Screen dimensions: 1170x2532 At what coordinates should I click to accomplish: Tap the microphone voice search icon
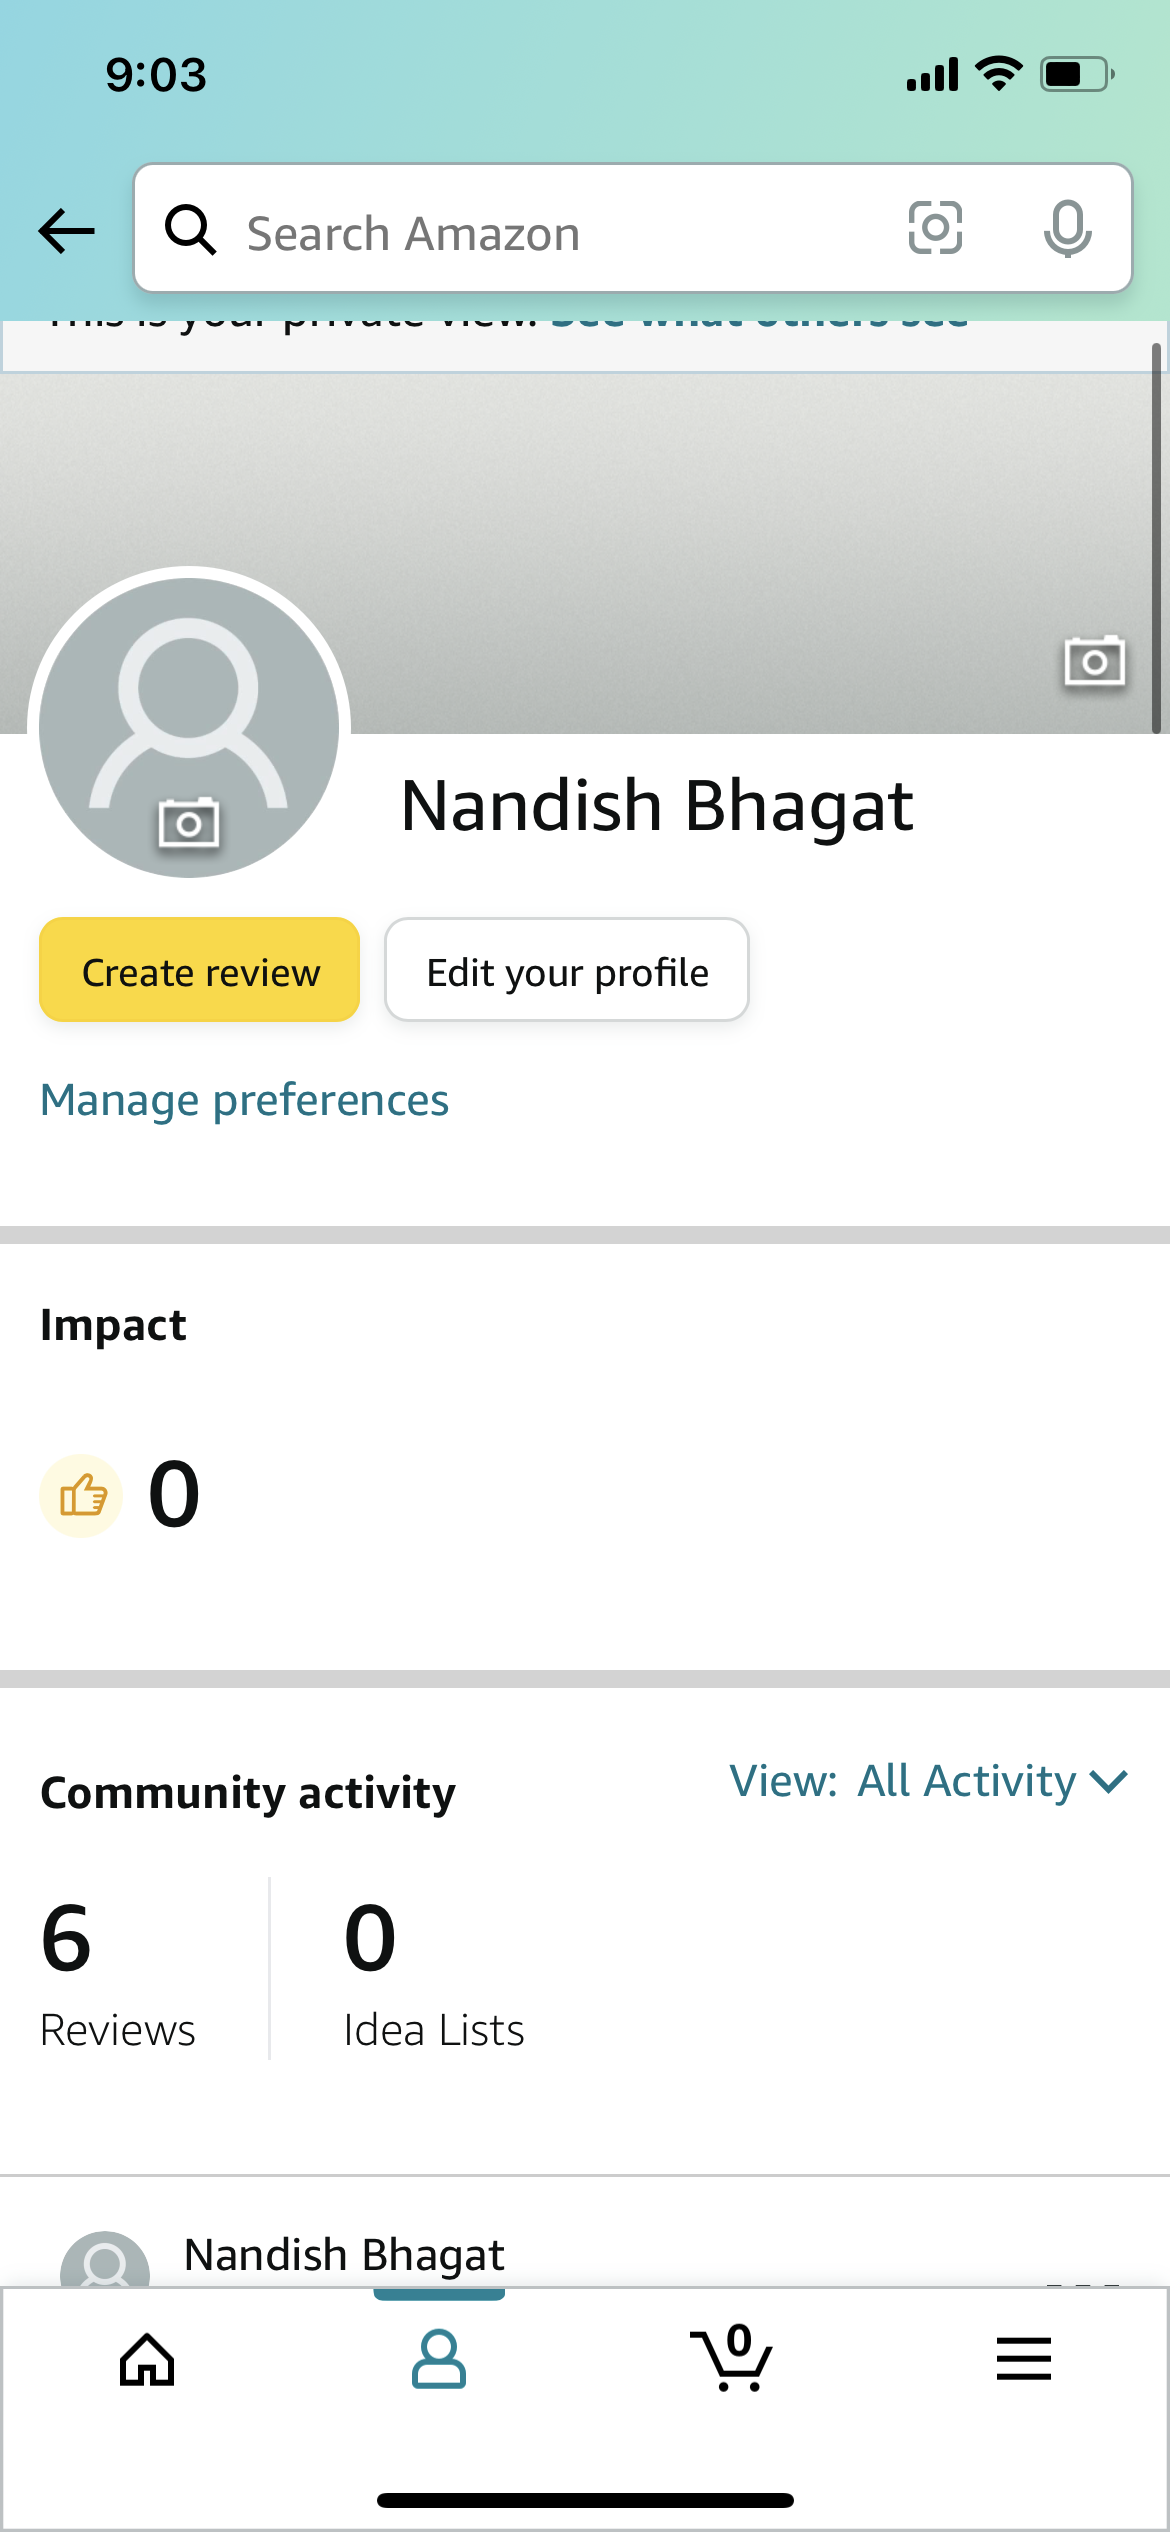pos(1067,228)
